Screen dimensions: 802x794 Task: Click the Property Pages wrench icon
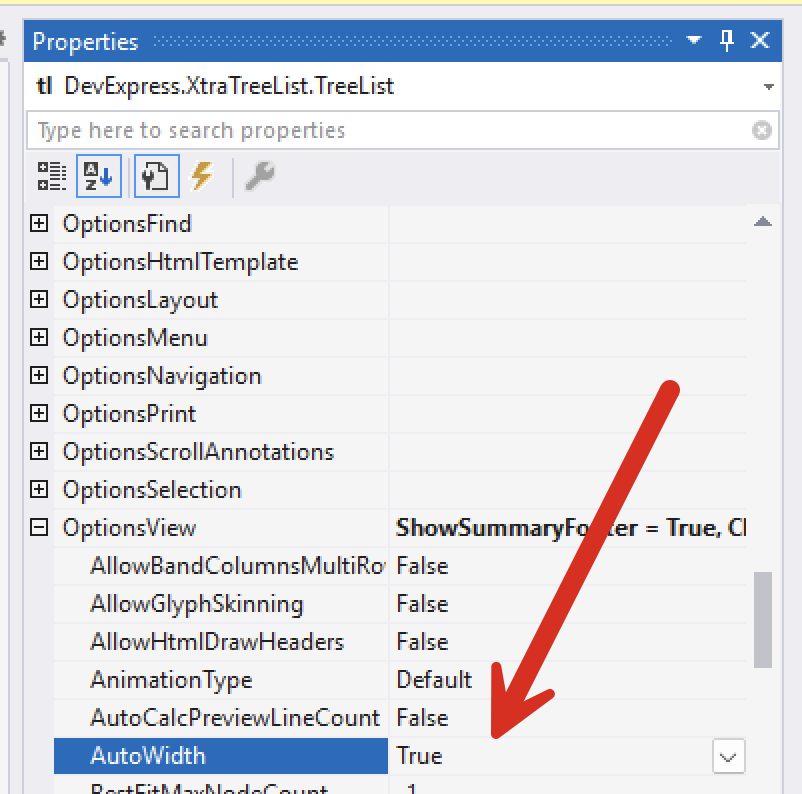tap(259, 176)
